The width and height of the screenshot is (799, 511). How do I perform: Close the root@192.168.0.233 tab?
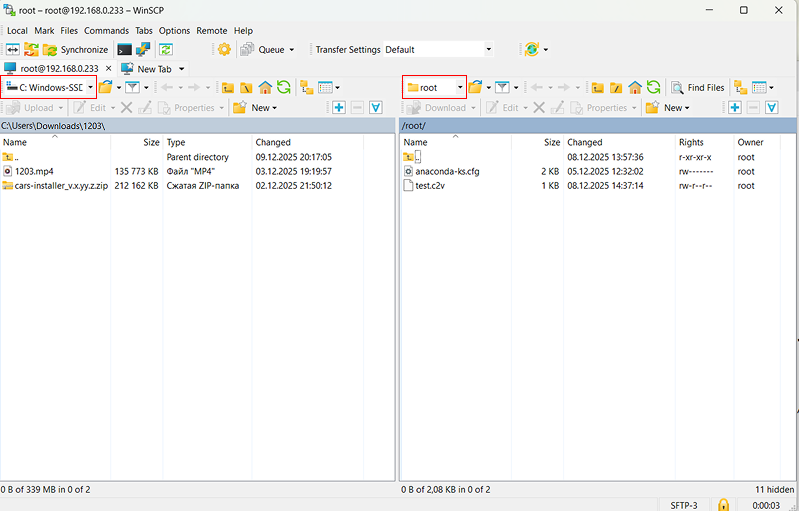(109, 68)
